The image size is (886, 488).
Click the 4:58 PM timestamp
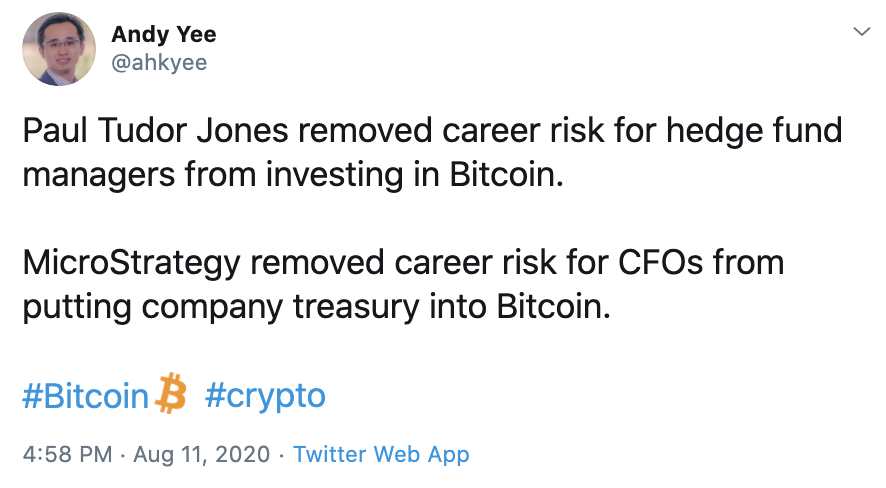click(67, 455)
